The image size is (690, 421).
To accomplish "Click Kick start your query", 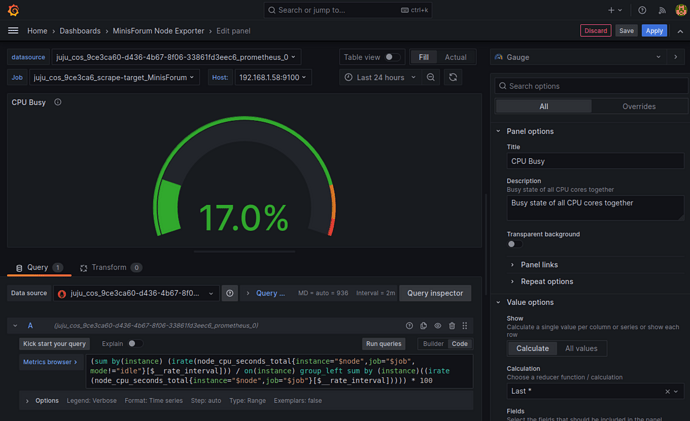I will 54,344.
